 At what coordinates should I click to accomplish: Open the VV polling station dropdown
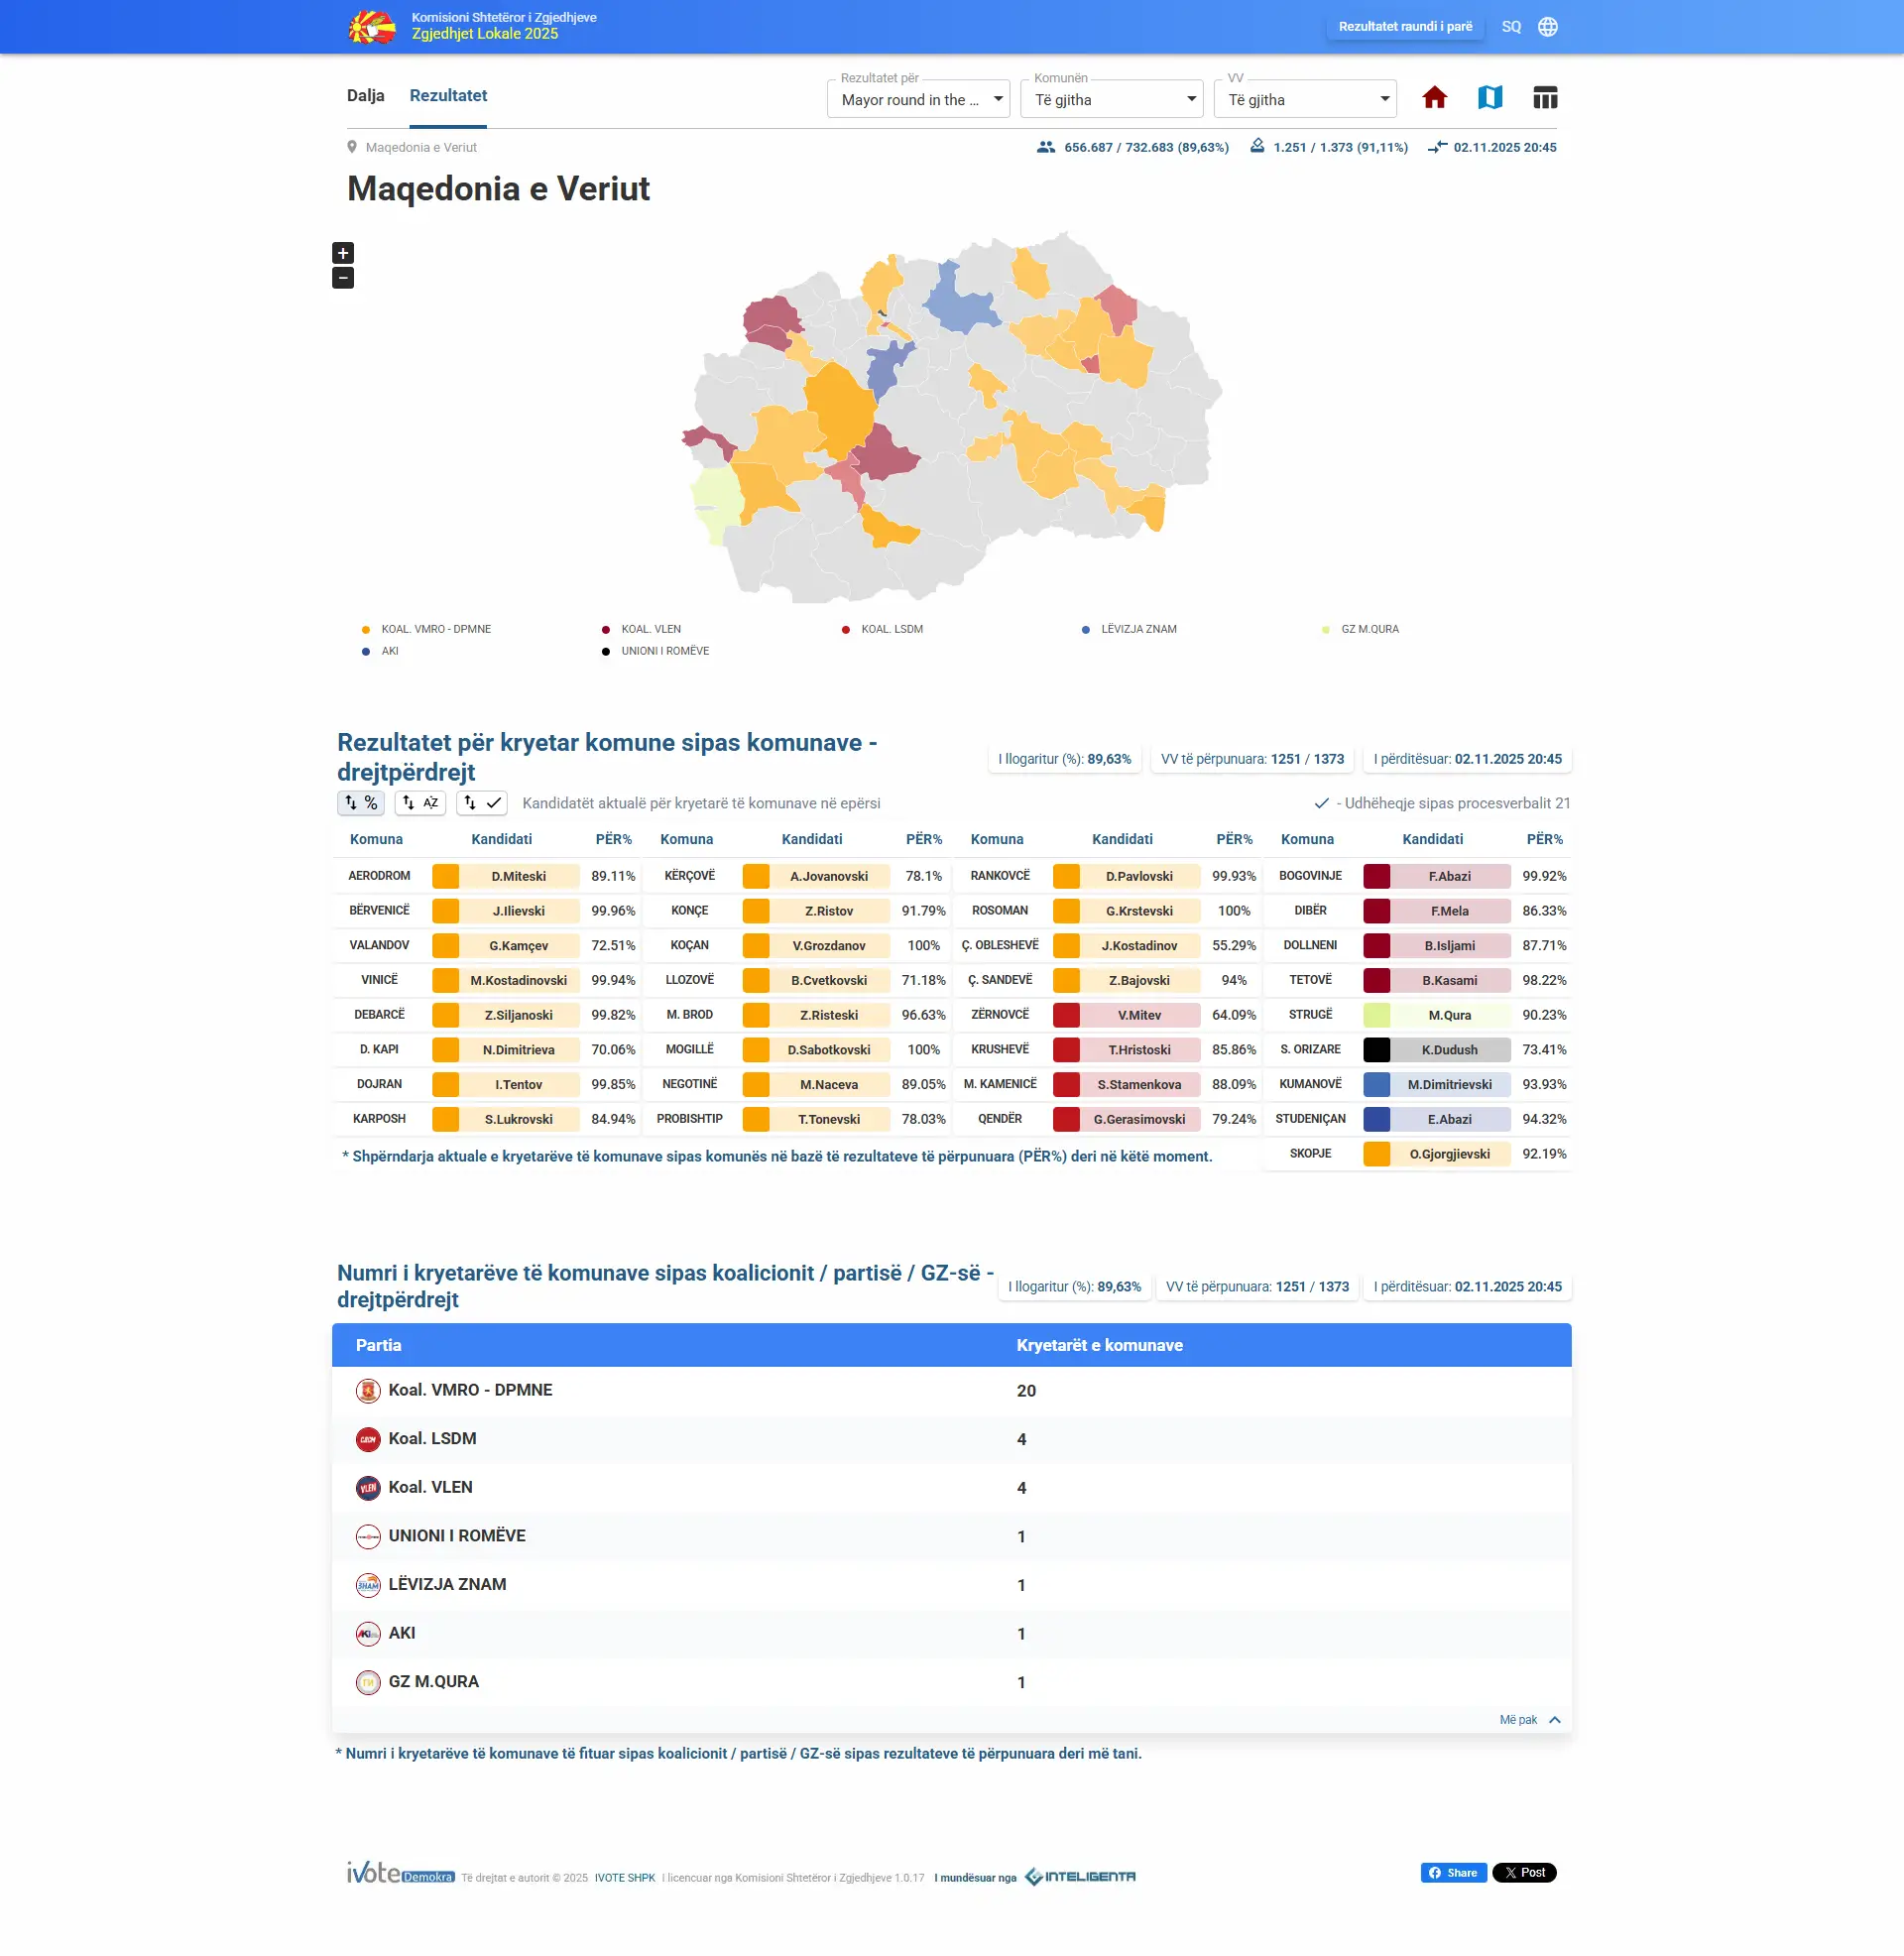pos(1304,100)
